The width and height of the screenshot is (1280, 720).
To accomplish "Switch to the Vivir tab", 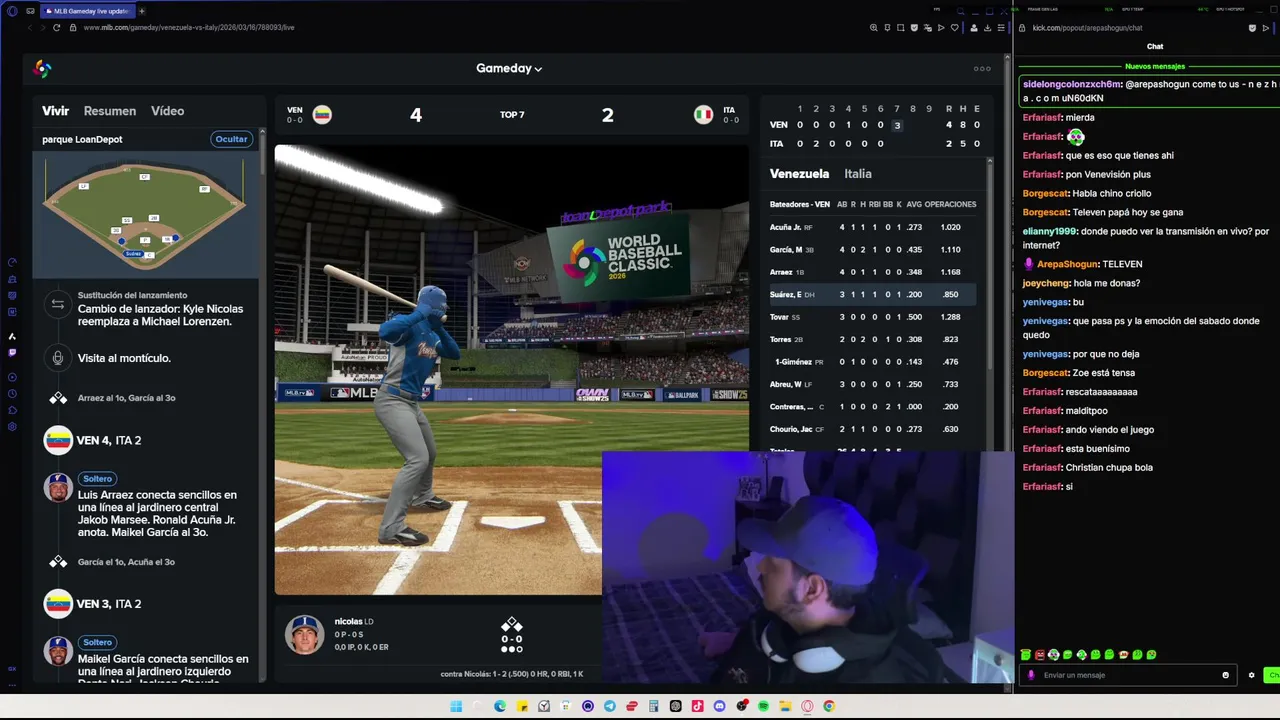I will [x=56, y=111].
